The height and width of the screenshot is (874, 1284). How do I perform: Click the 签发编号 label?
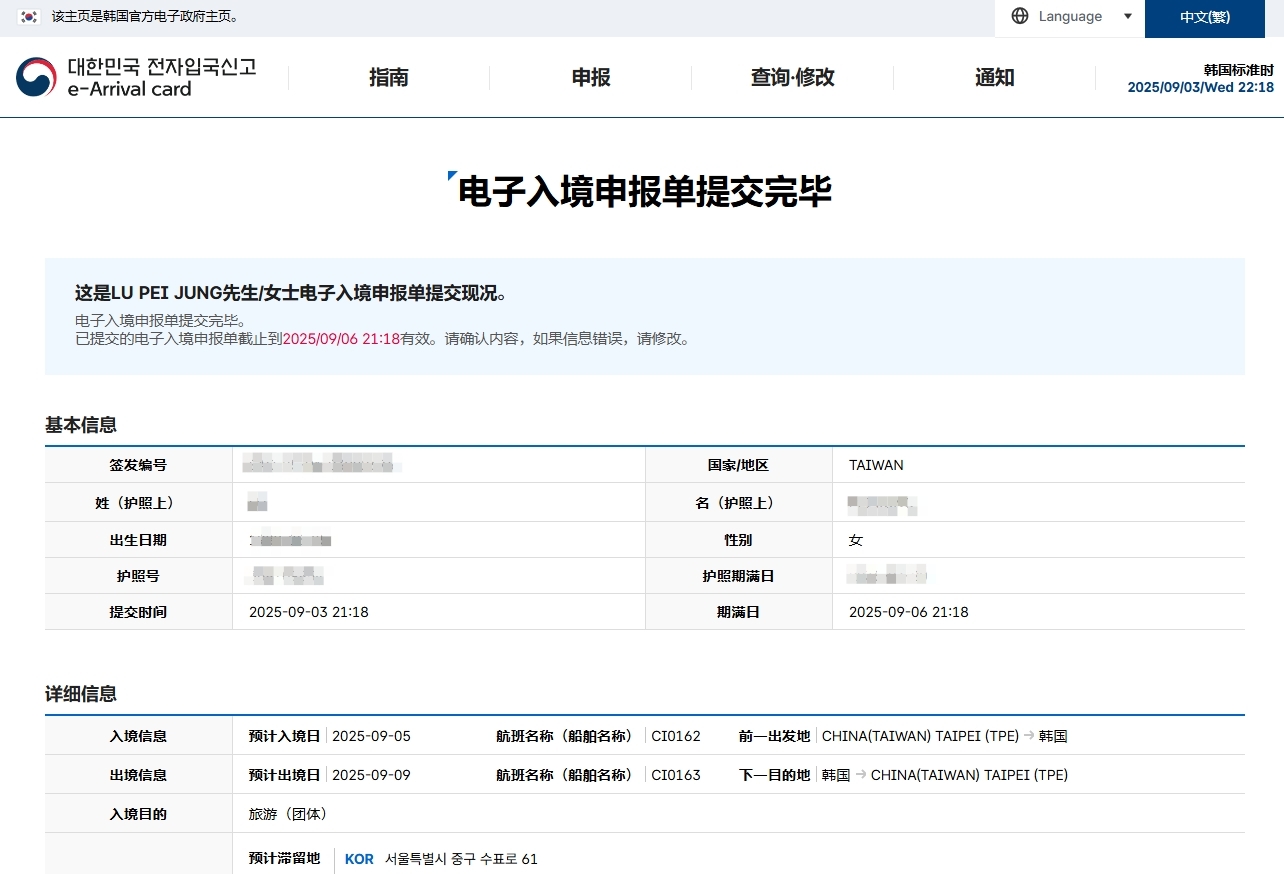[138, 465]
